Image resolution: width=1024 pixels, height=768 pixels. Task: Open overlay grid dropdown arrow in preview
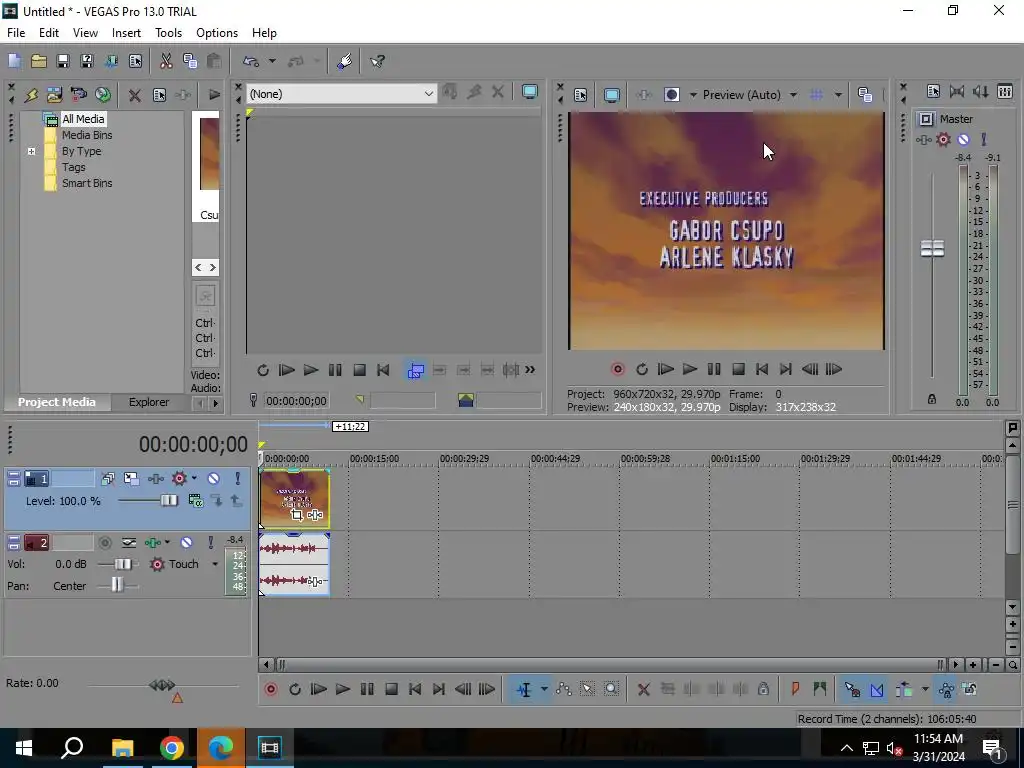tap(838, 95)
